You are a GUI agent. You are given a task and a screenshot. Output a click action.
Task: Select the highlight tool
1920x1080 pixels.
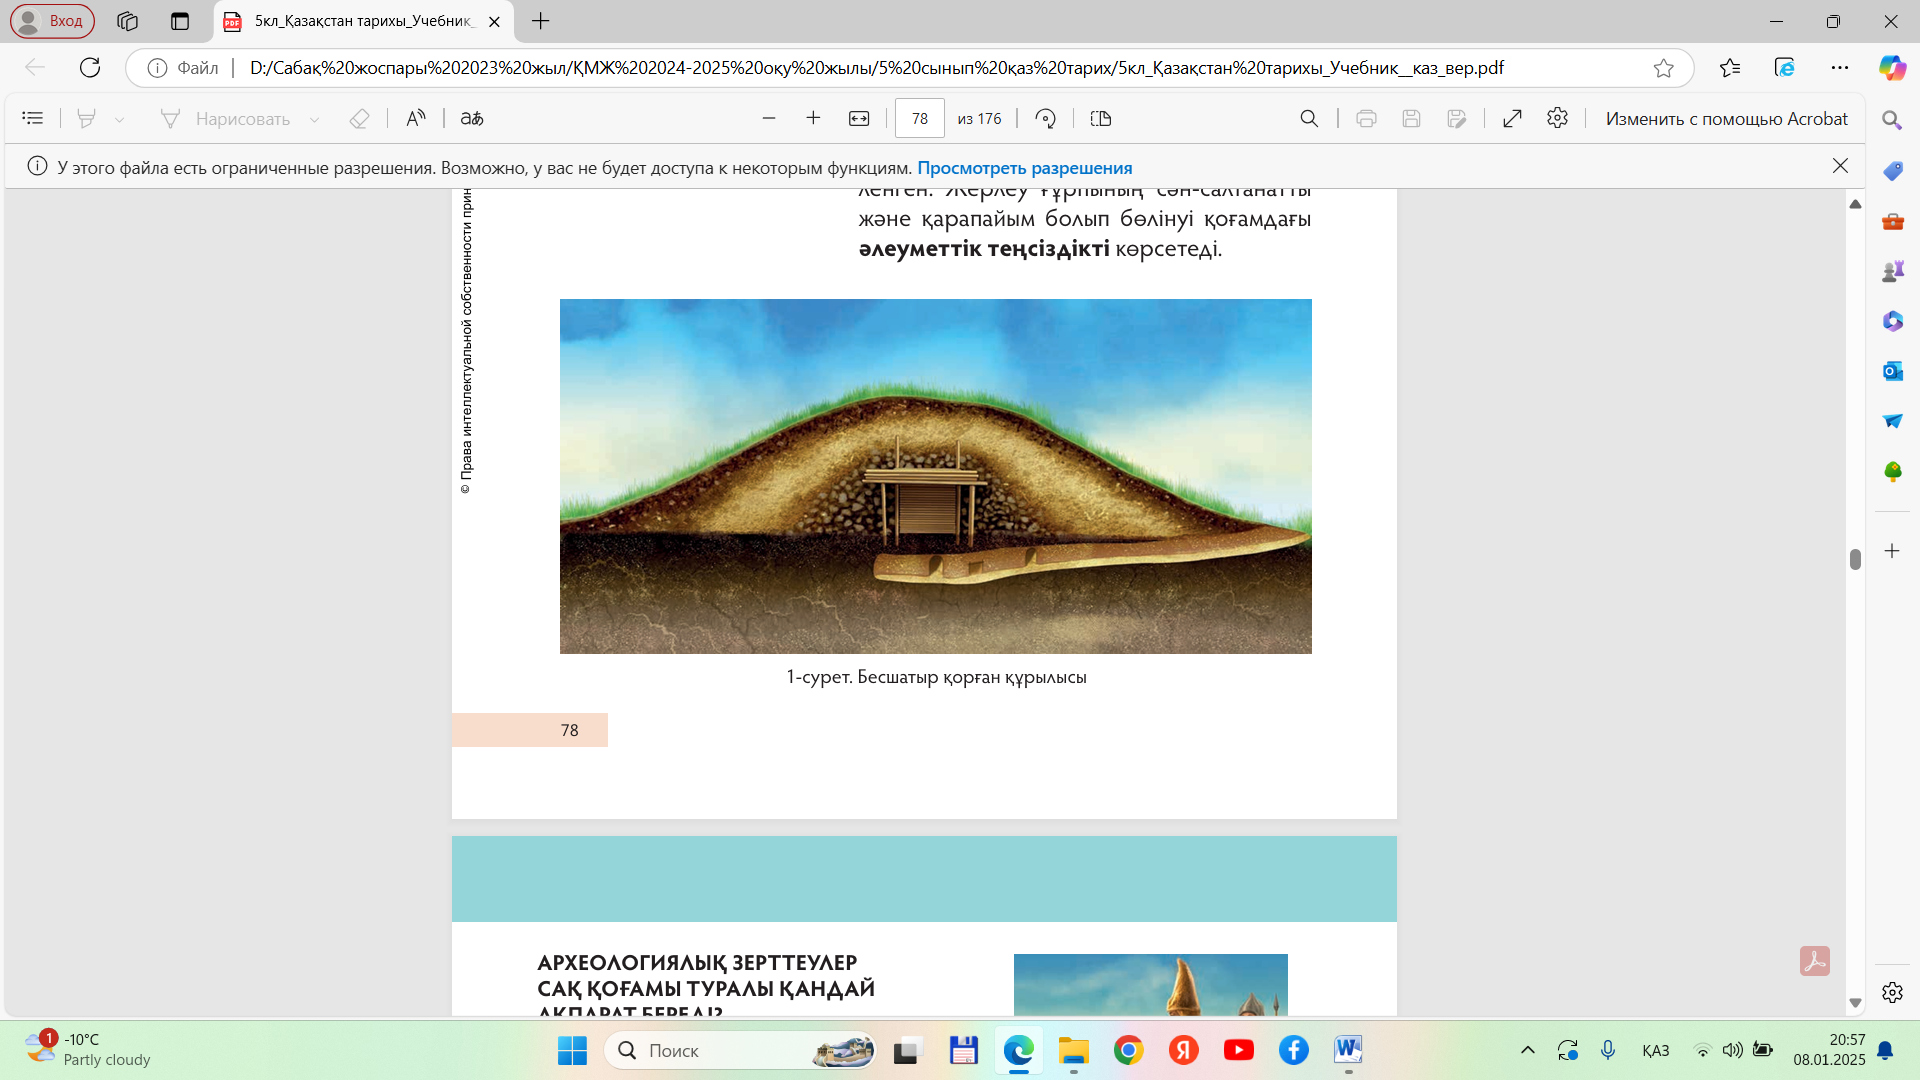(87, 118)
